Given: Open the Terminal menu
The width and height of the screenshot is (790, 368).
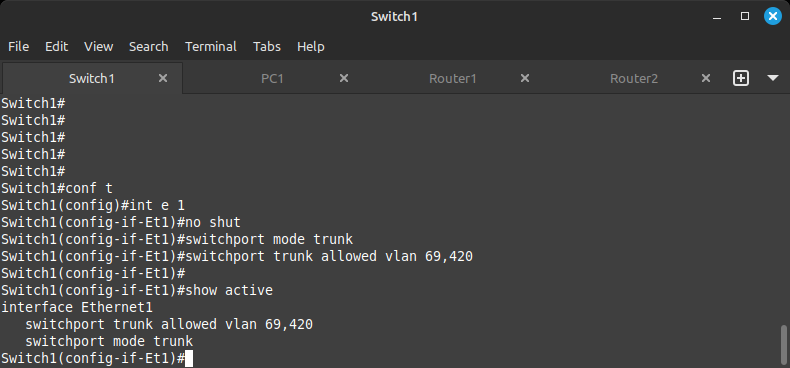Looking at the screenshot, I should [x=211, y=46].
